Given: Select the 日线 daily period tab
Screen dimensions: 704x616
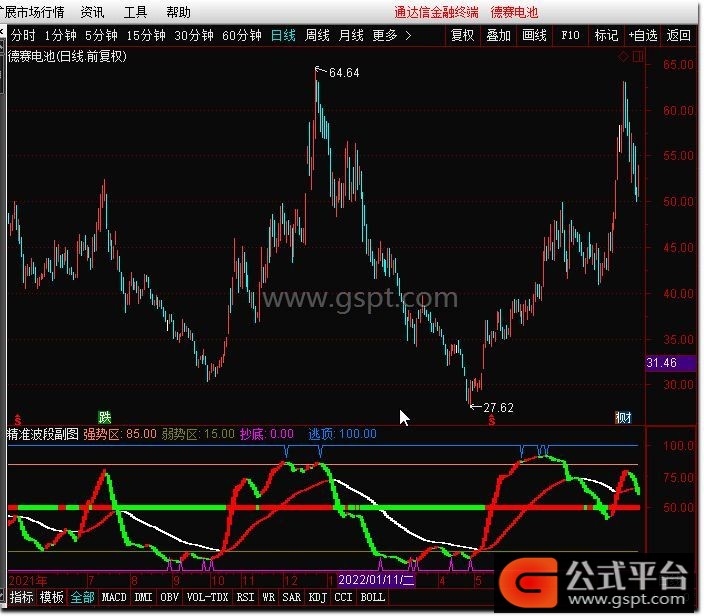Looking at the screenshot, I should (283, 35).
